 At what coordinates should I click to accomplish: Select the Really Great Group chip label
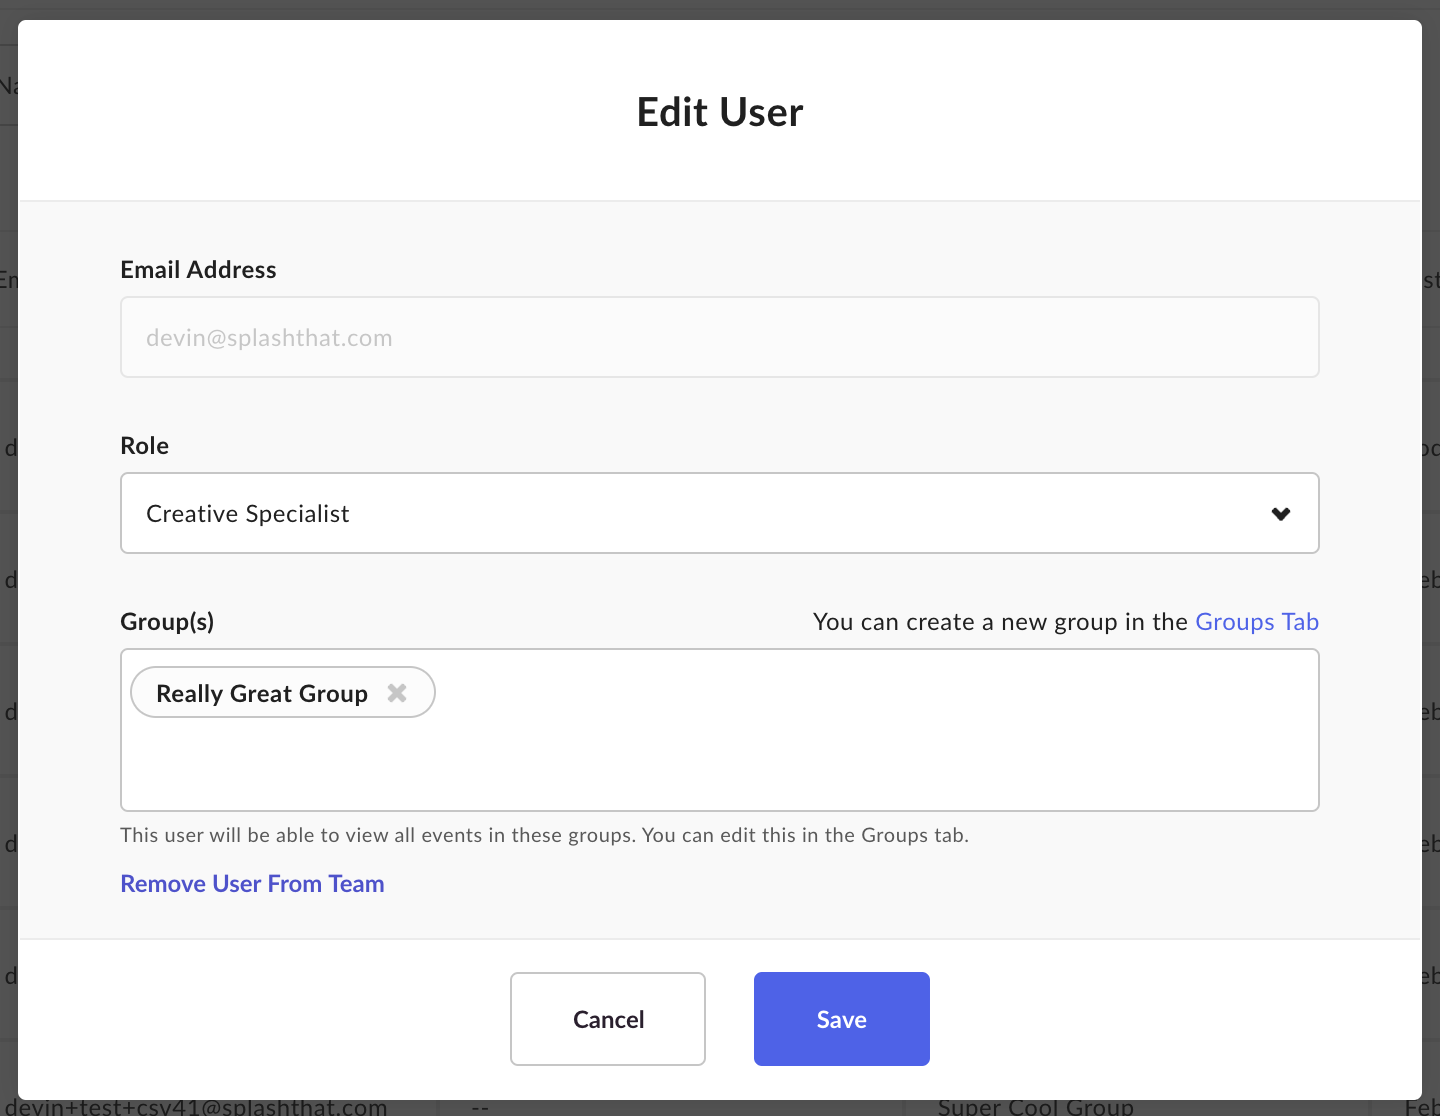click(262, 693)
